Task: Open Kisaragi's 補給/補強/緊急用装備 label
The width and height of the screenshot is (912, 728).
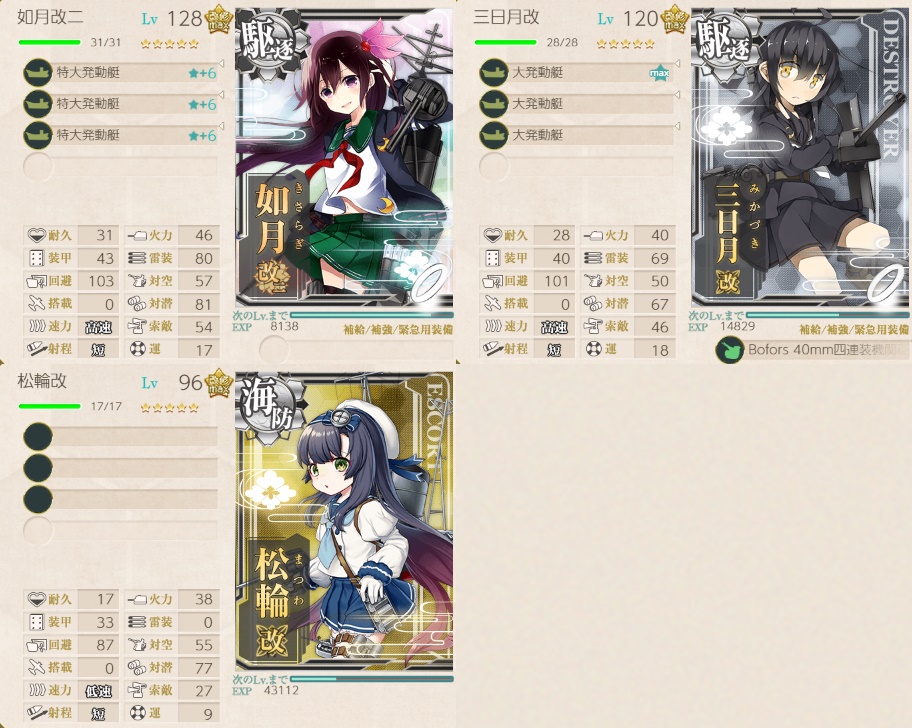Action: tap(398, 330)
